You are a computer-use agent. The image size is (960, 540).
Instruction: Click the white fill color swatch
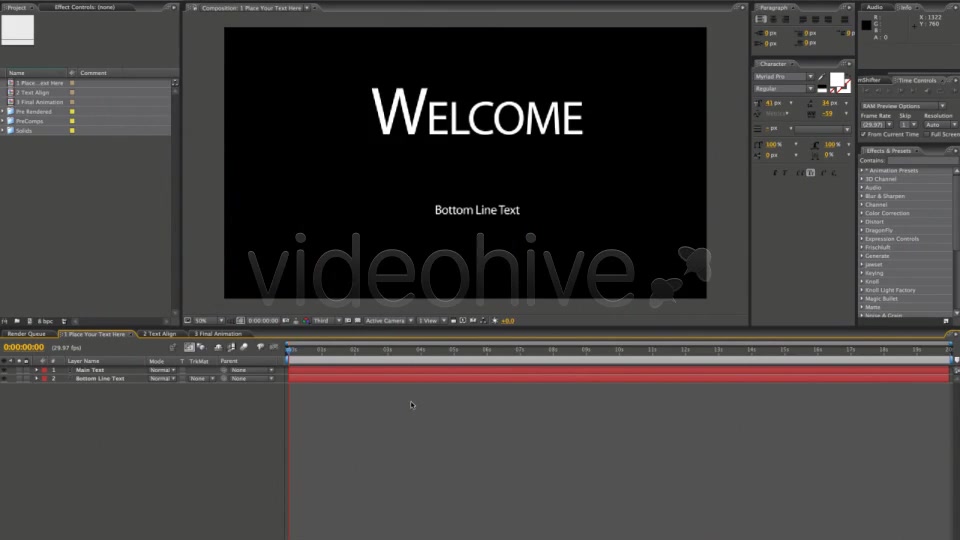click(837, 80)
